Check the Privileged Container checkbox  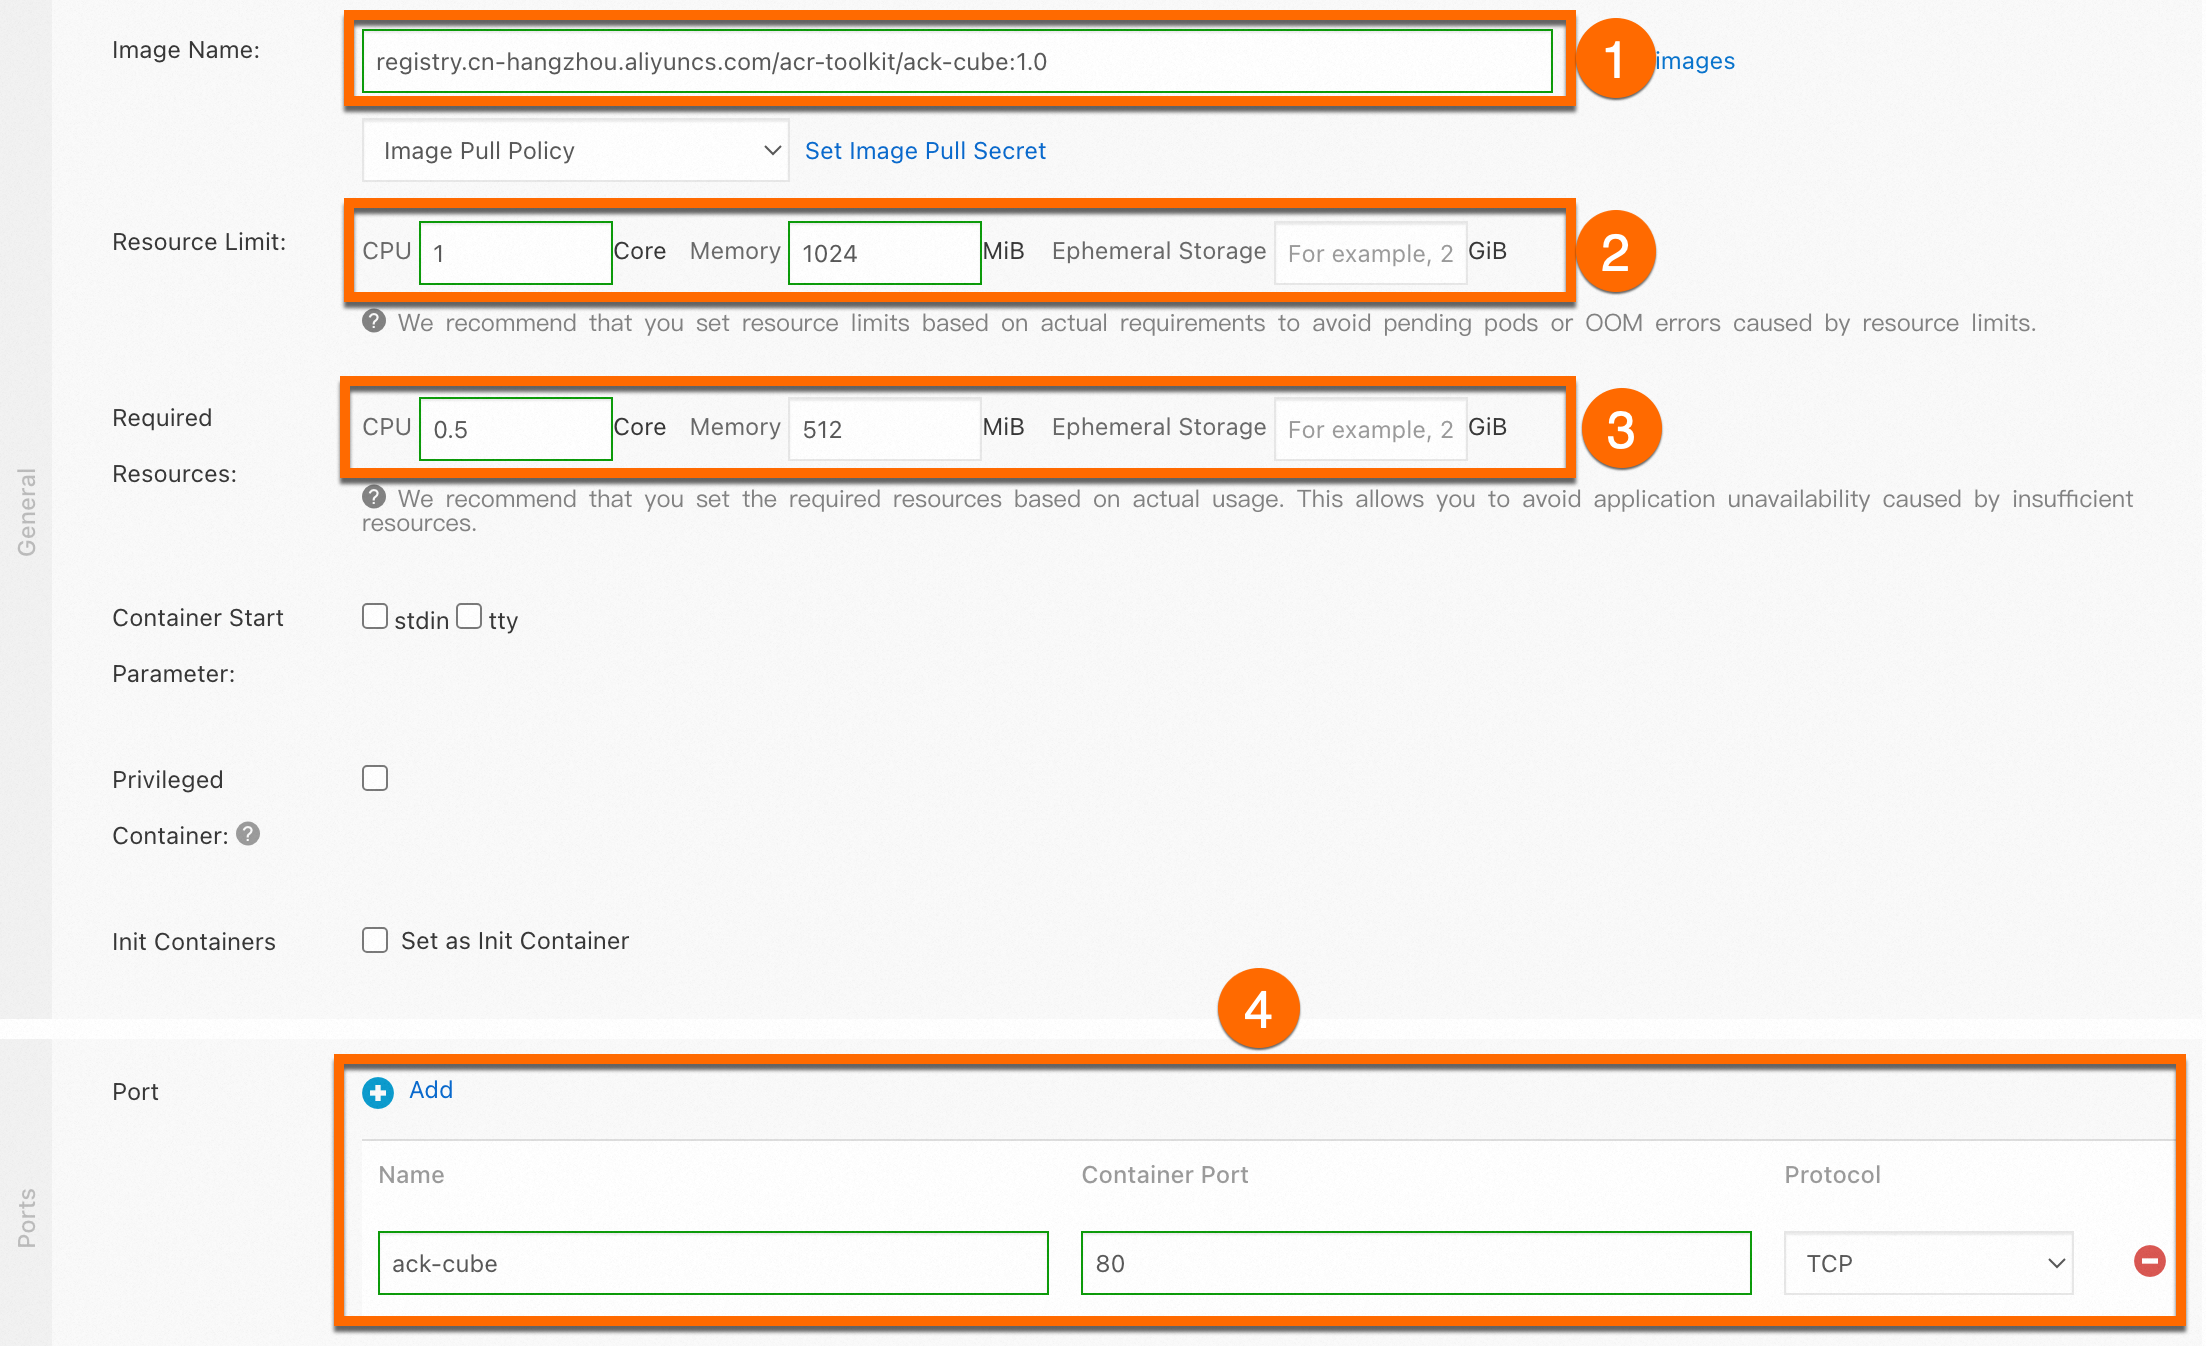(375, 778)
